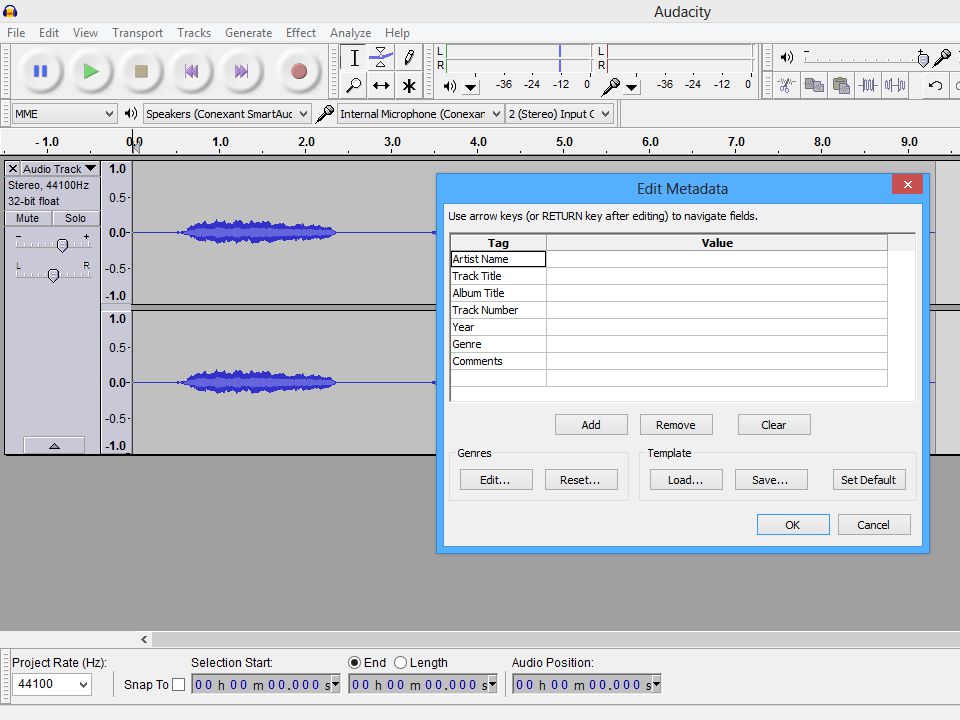Open the Generate menu

coord(248,32)
